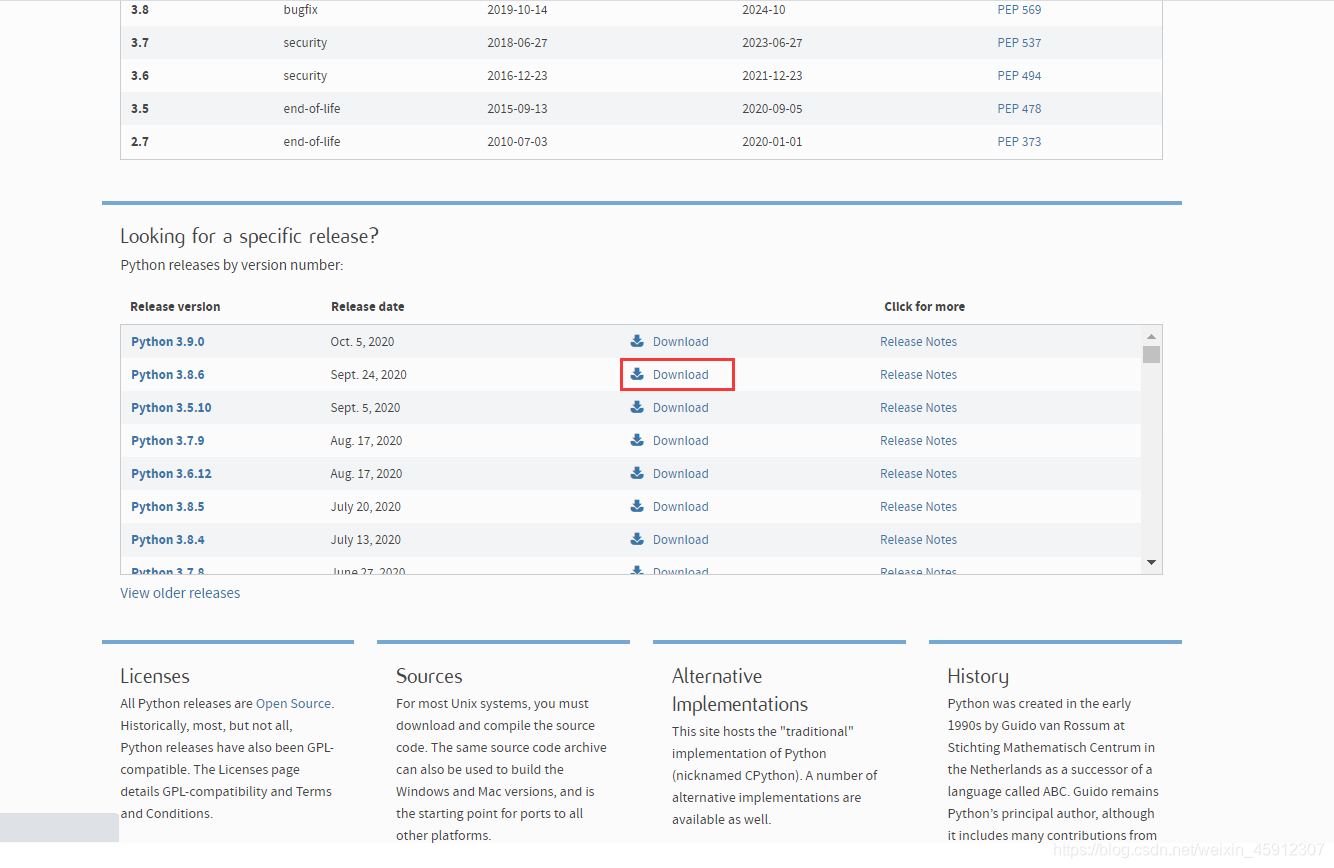This screenshot has height=868, width=1334.
Task: View Release Notes for Python 3.5.10
Action: coord(918,408)
